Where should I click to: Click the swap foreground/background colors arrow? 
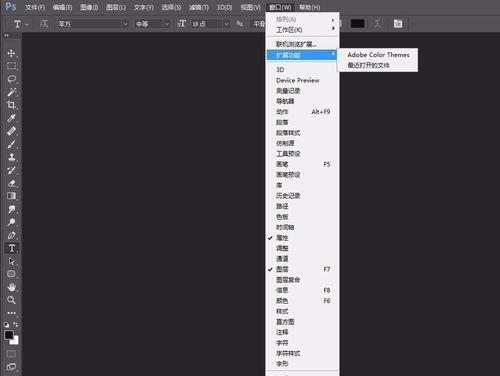click(16, 324)
